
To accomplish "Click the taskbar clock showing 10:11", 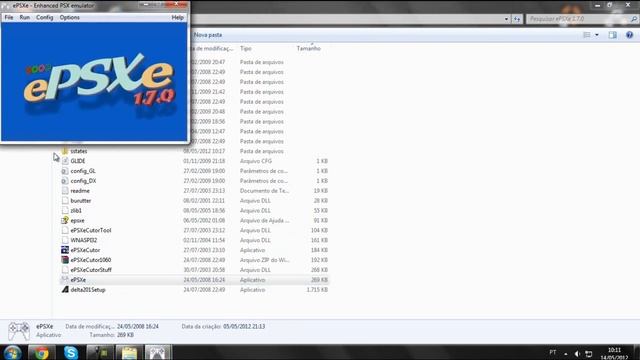I will tap(614, 353).
